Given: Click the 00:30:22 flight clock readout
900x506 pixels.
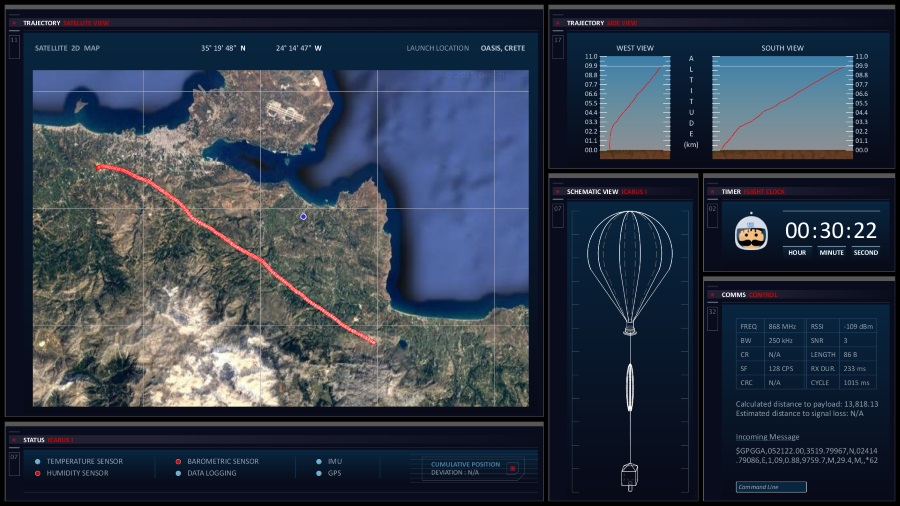Looking at the screenshot, I should point(831,231).
